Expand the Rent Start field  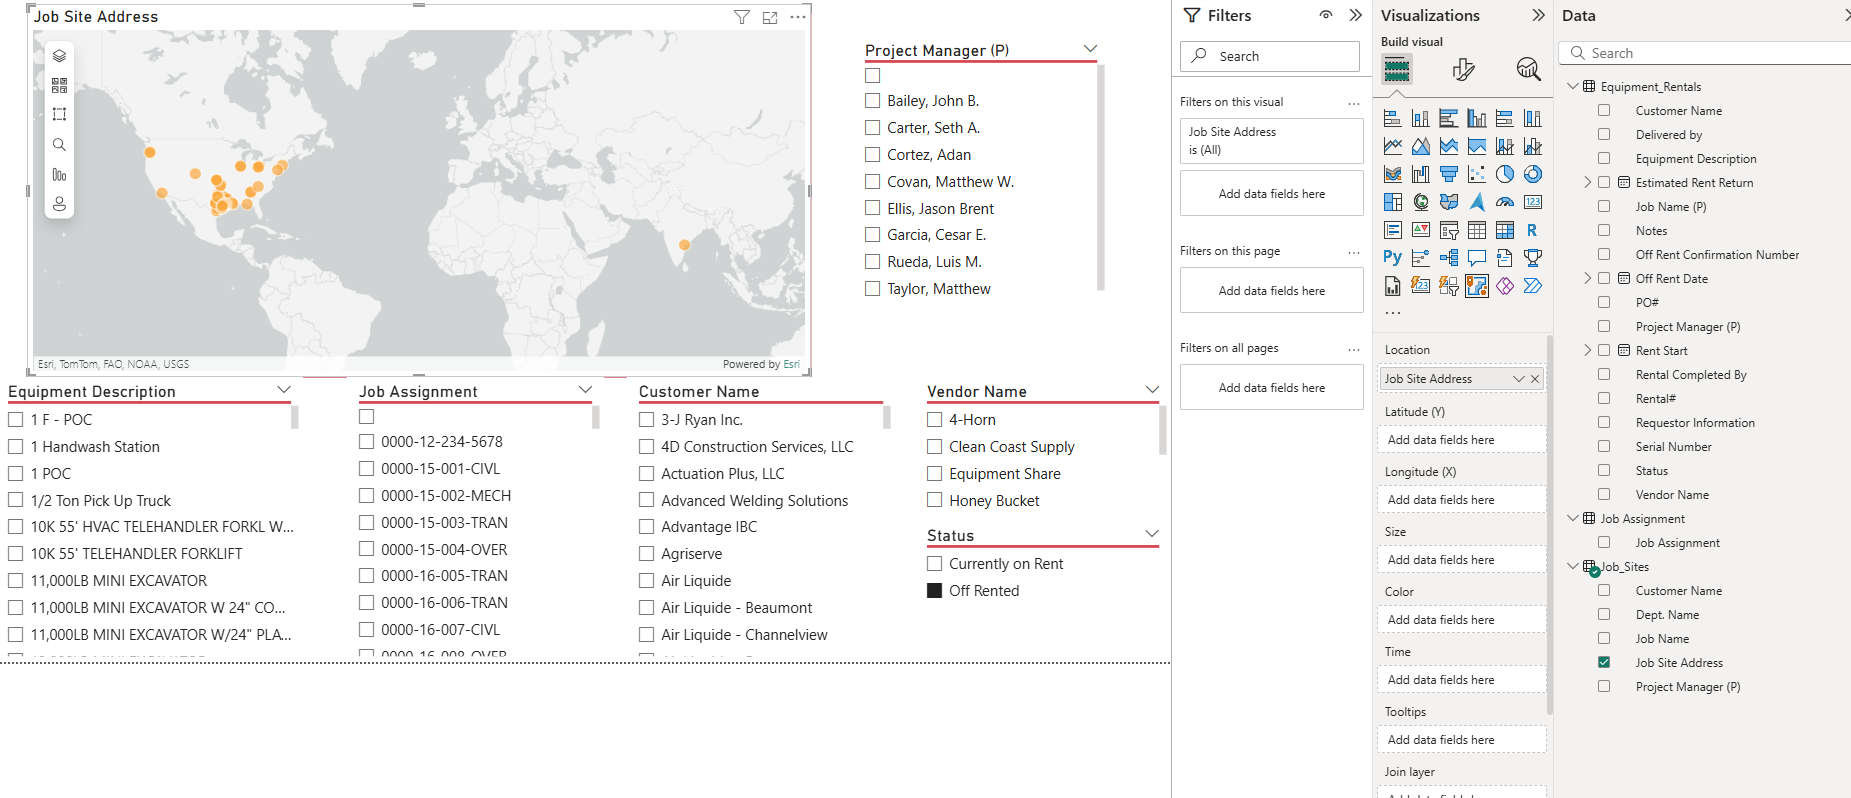coord(1587,351)
